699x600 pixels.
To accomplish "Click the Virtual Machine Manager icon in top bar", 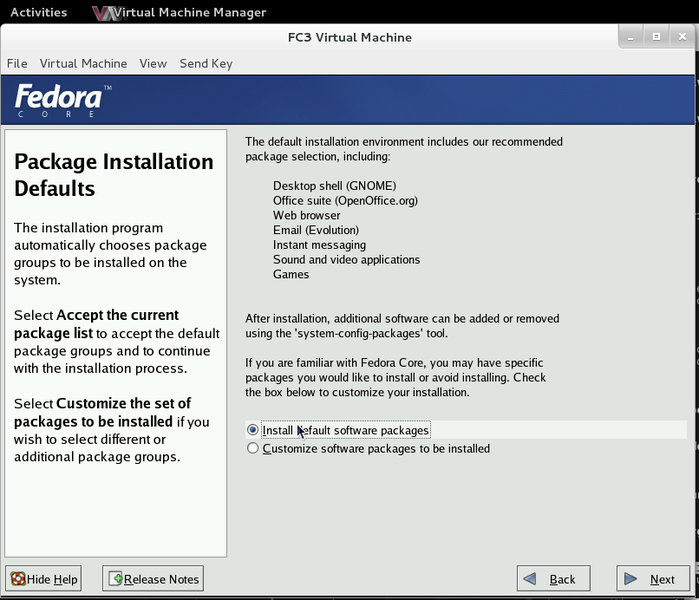I will point(101,13).
